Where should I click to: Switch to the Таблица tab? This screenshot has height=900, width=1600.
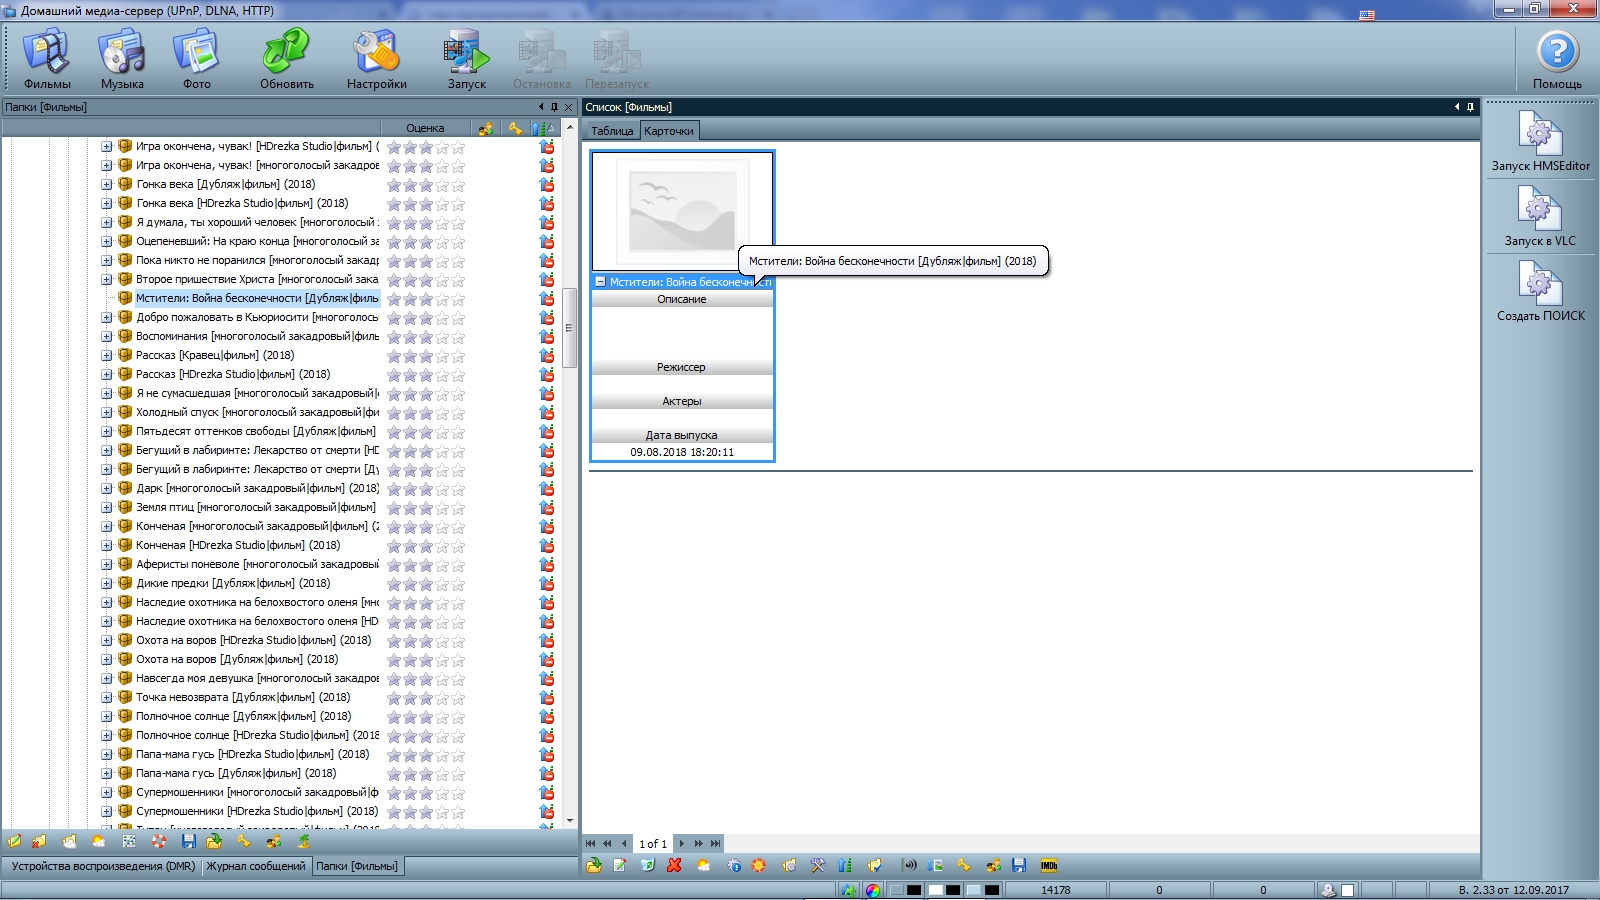[612, 131]
